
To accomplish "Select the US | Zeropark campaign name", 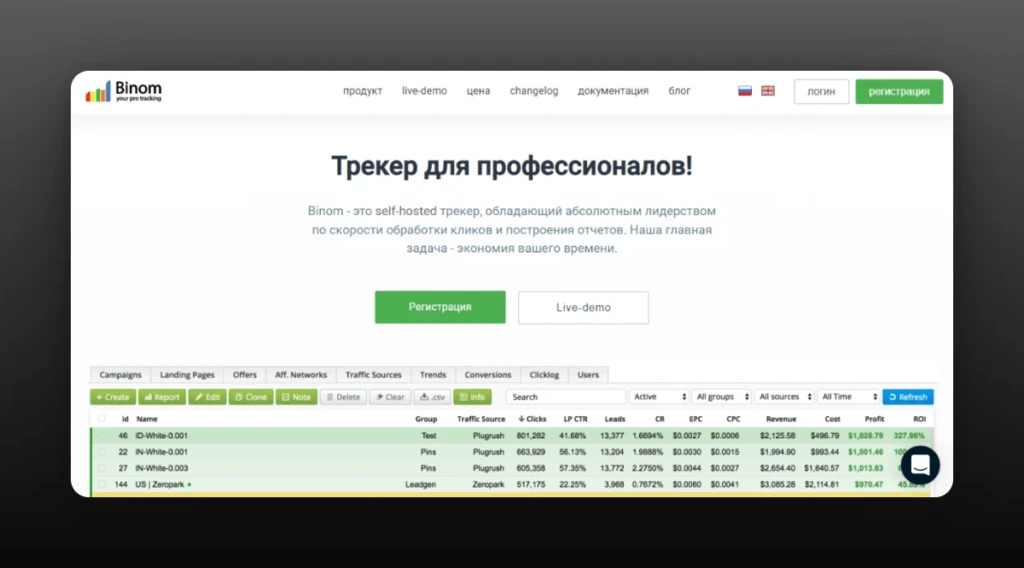I will click(159, 484).
